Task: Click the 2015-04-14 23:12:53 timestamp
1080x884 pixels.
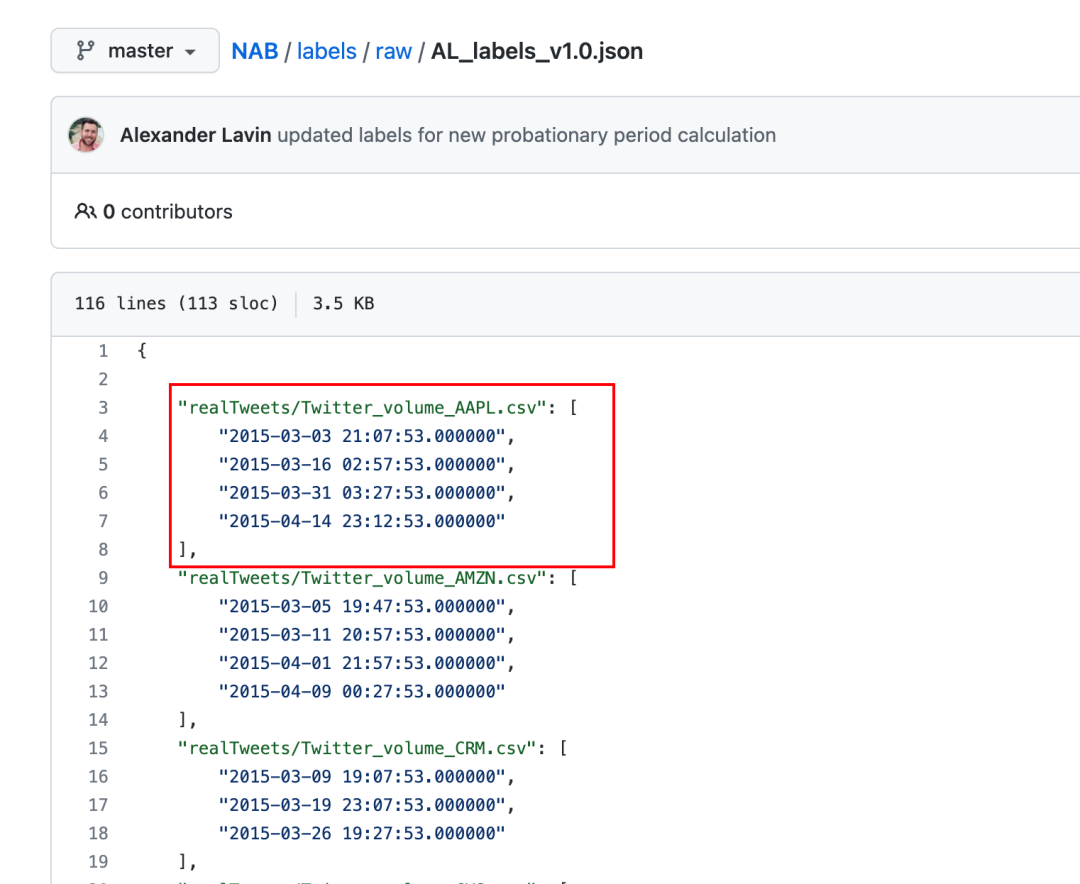Action: 362,522
